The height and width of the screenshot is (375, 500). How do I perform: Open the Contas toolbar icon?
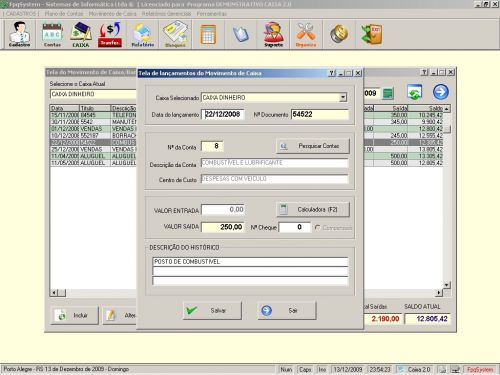click(52, 34)
